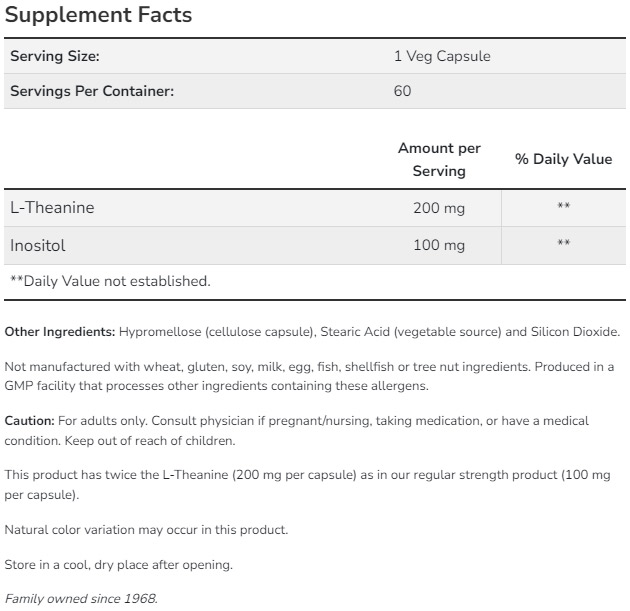Click the 200 mg amount cell
The height and width of the screenshot is (611, 630).
point(439,208)
